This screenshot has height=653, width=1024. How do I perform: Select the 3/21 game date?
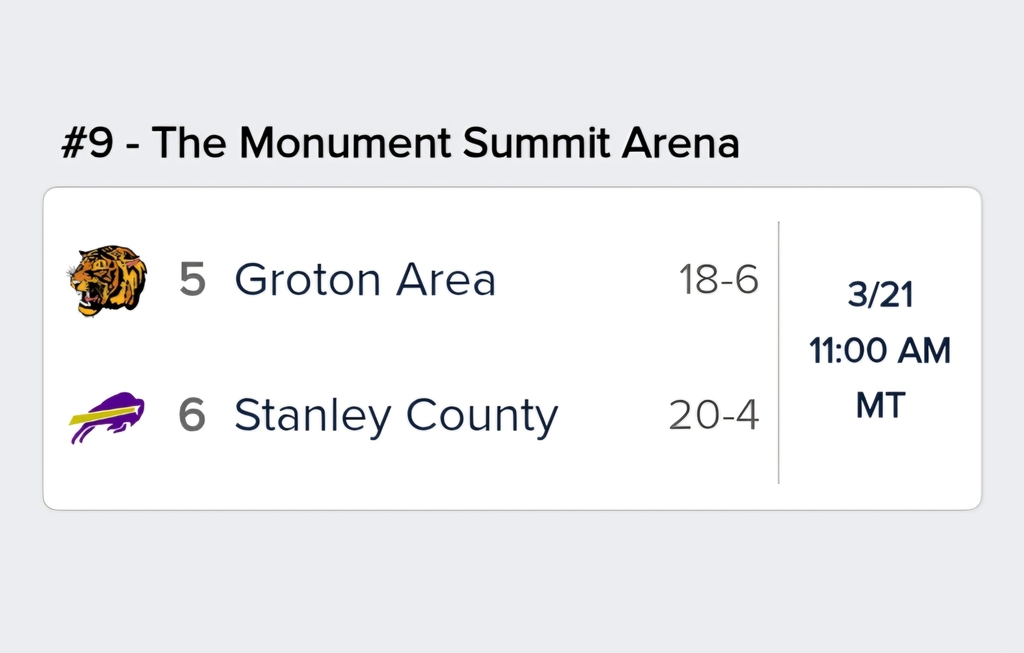[x=879, y=293]
